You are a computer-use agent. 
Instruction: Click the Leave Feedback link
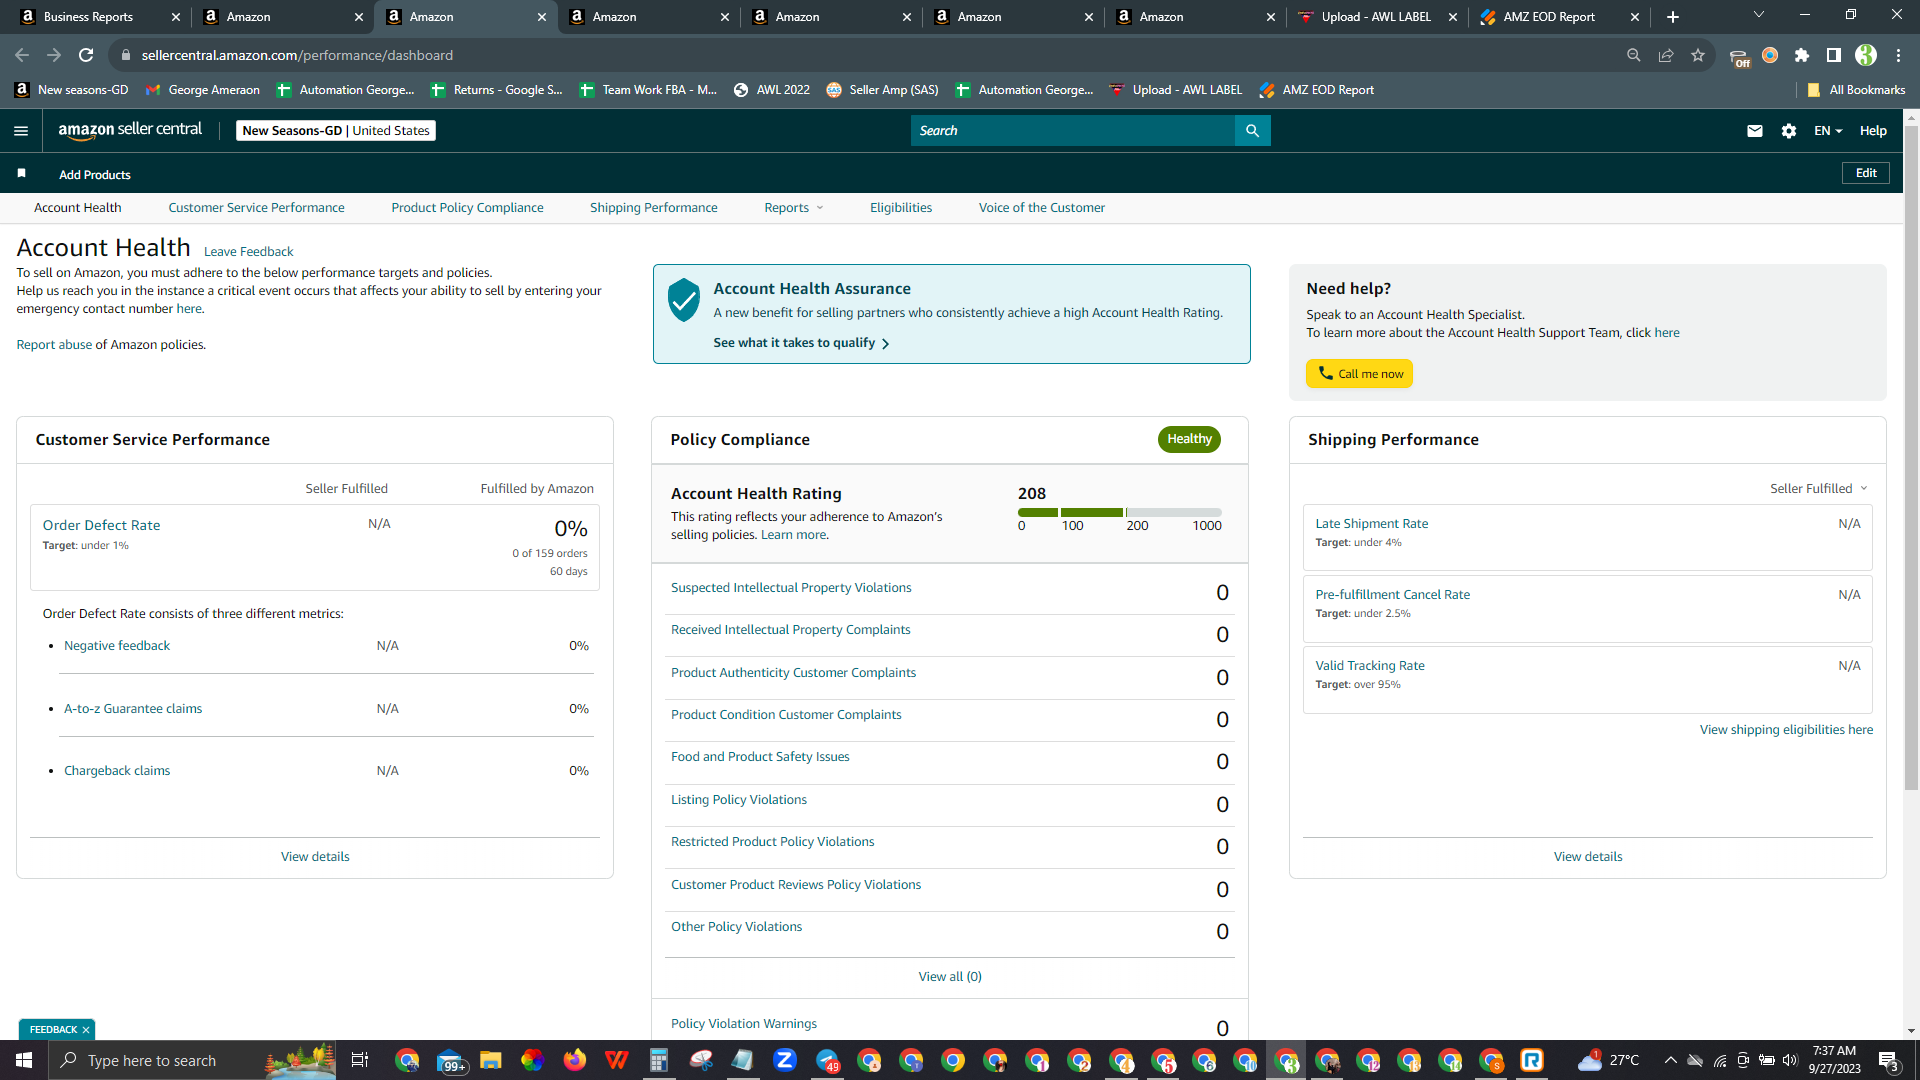249,252
